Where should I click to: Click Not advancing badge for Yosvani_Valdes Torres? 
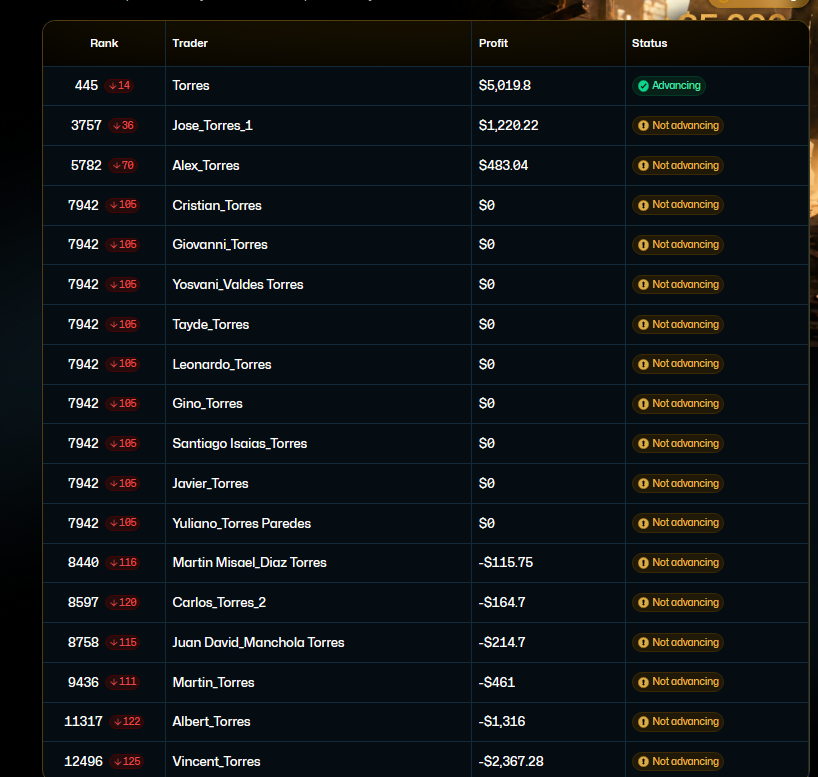(x=678, y=284)
